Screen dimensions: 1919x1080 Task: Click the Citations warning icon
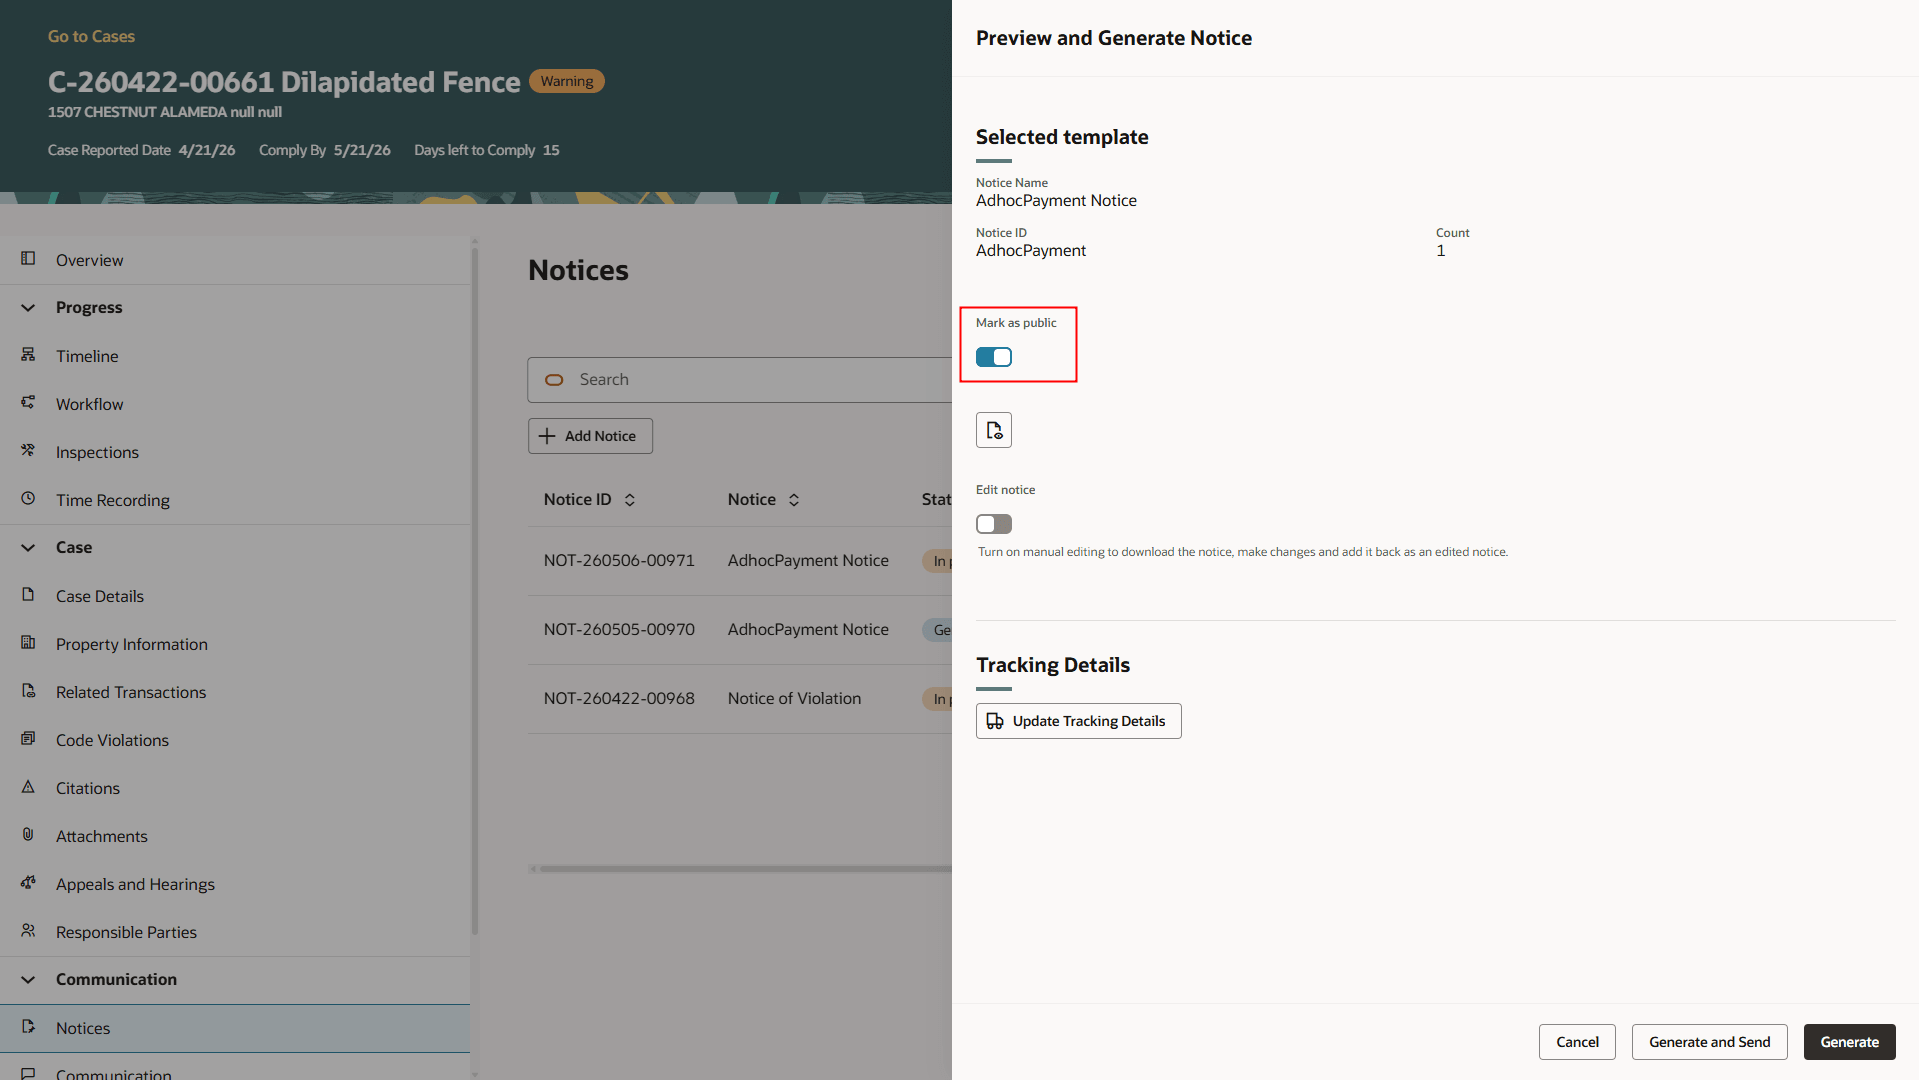[28, 787]
